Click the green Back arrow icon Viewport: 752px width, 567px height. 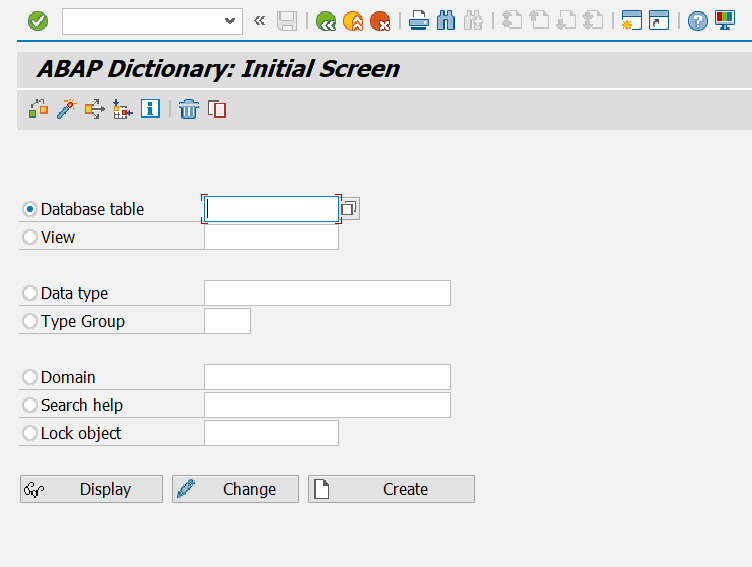326,21
